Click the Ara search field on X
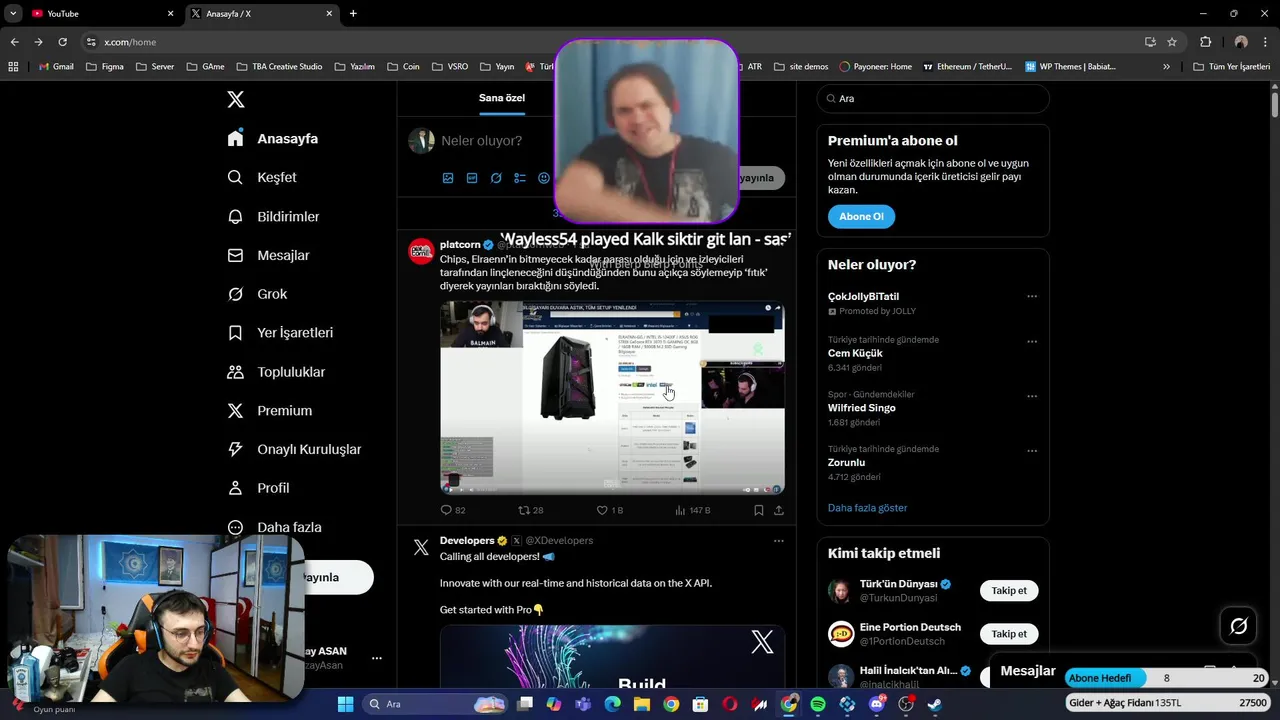This screenshot has width=1280, height=720. coord(933,98)
